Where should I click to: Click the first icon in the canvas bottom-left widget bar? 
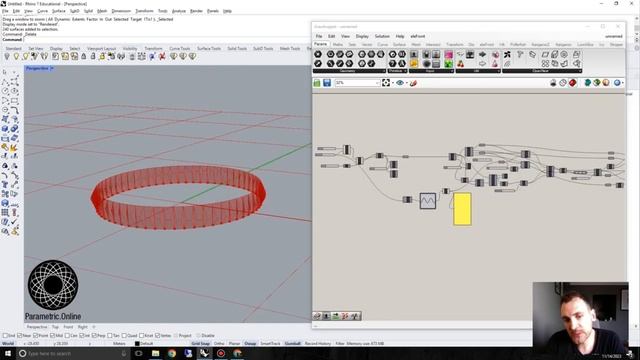317,316
